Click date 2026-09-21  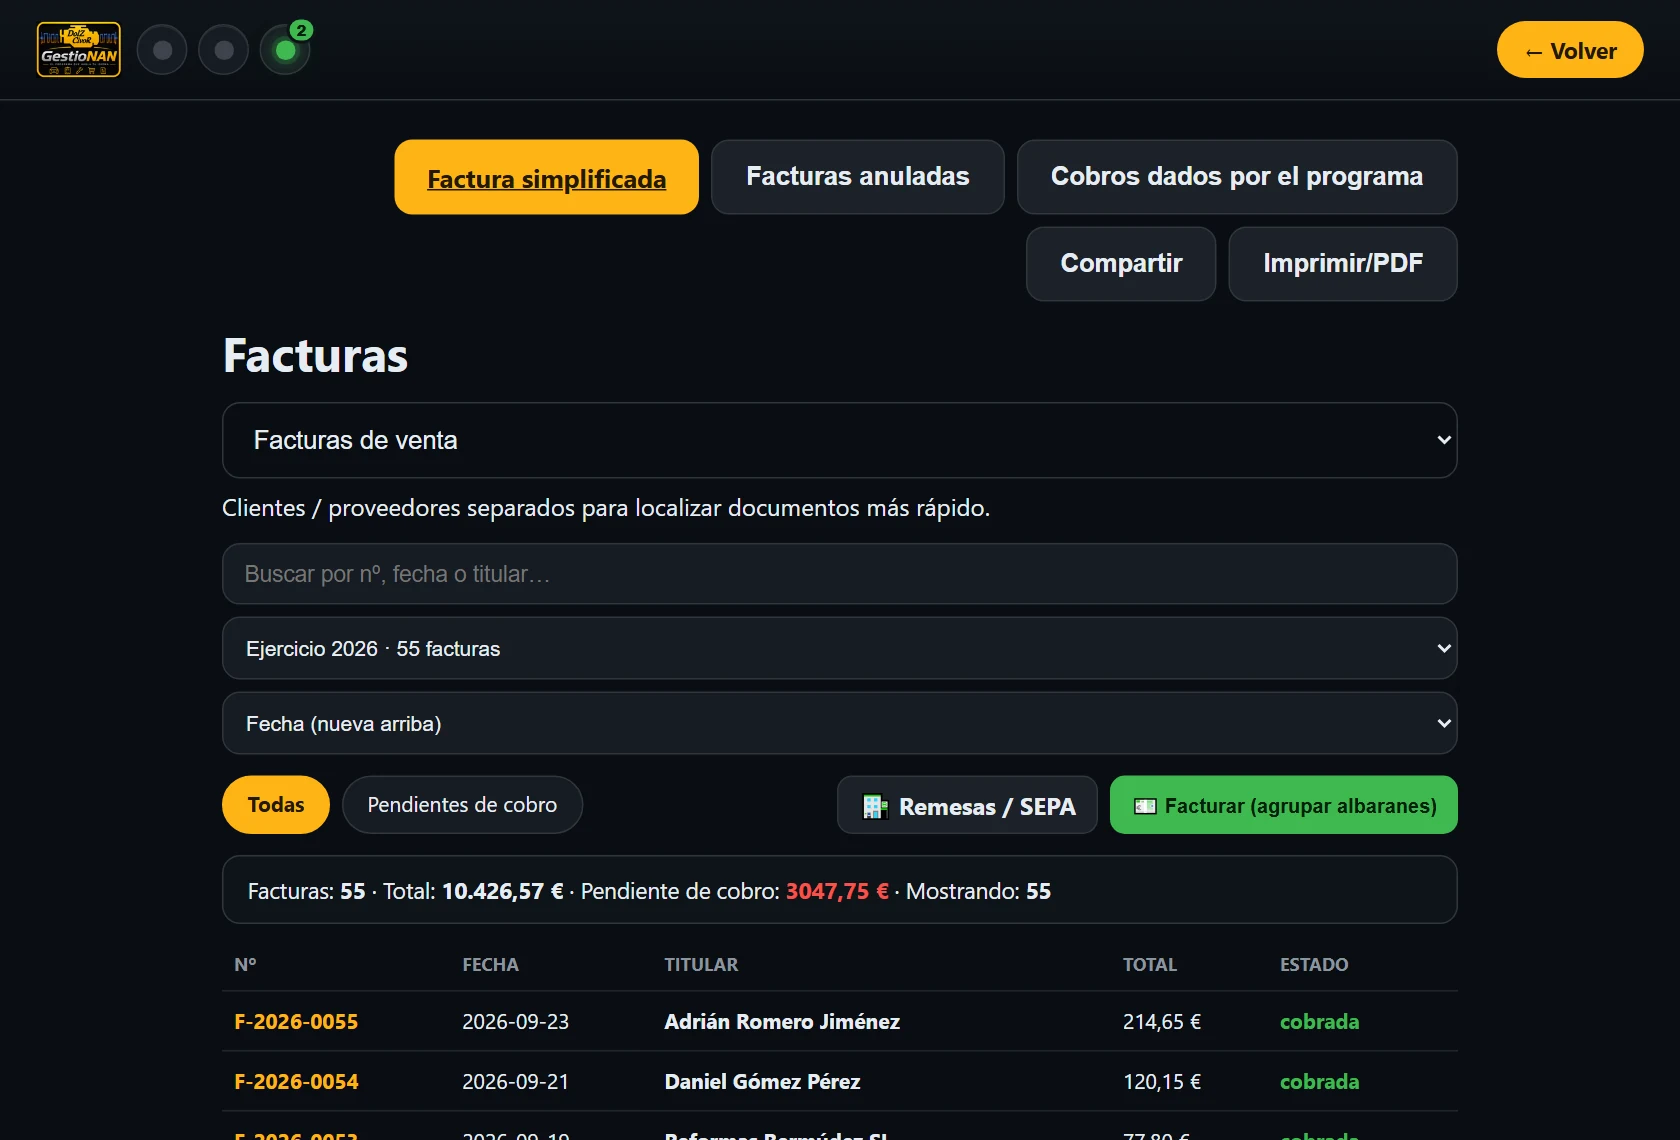515,1082
